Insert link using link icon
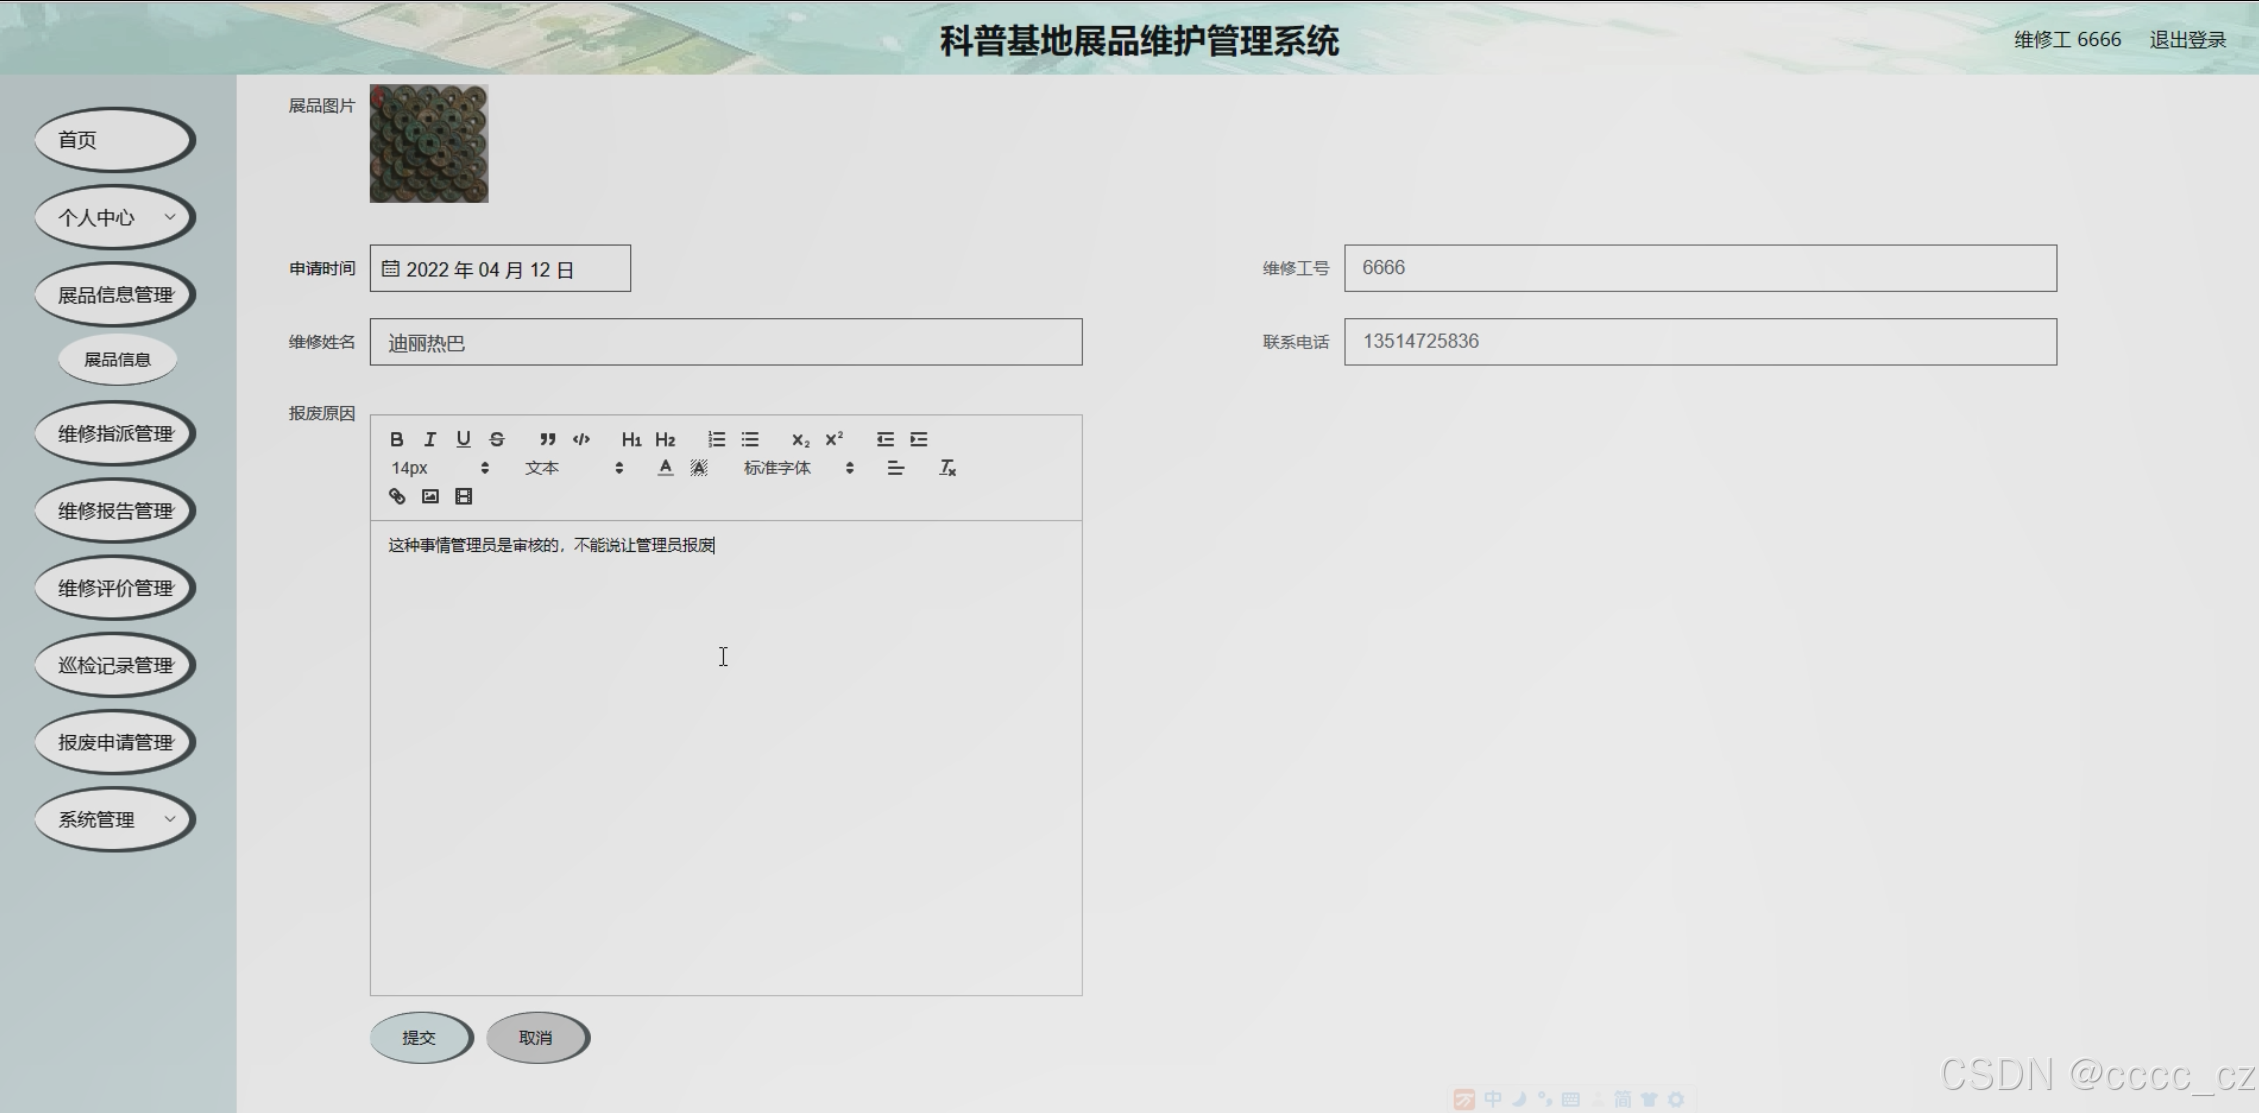The image size is (2259, 1113). click(x=397, y=496)
